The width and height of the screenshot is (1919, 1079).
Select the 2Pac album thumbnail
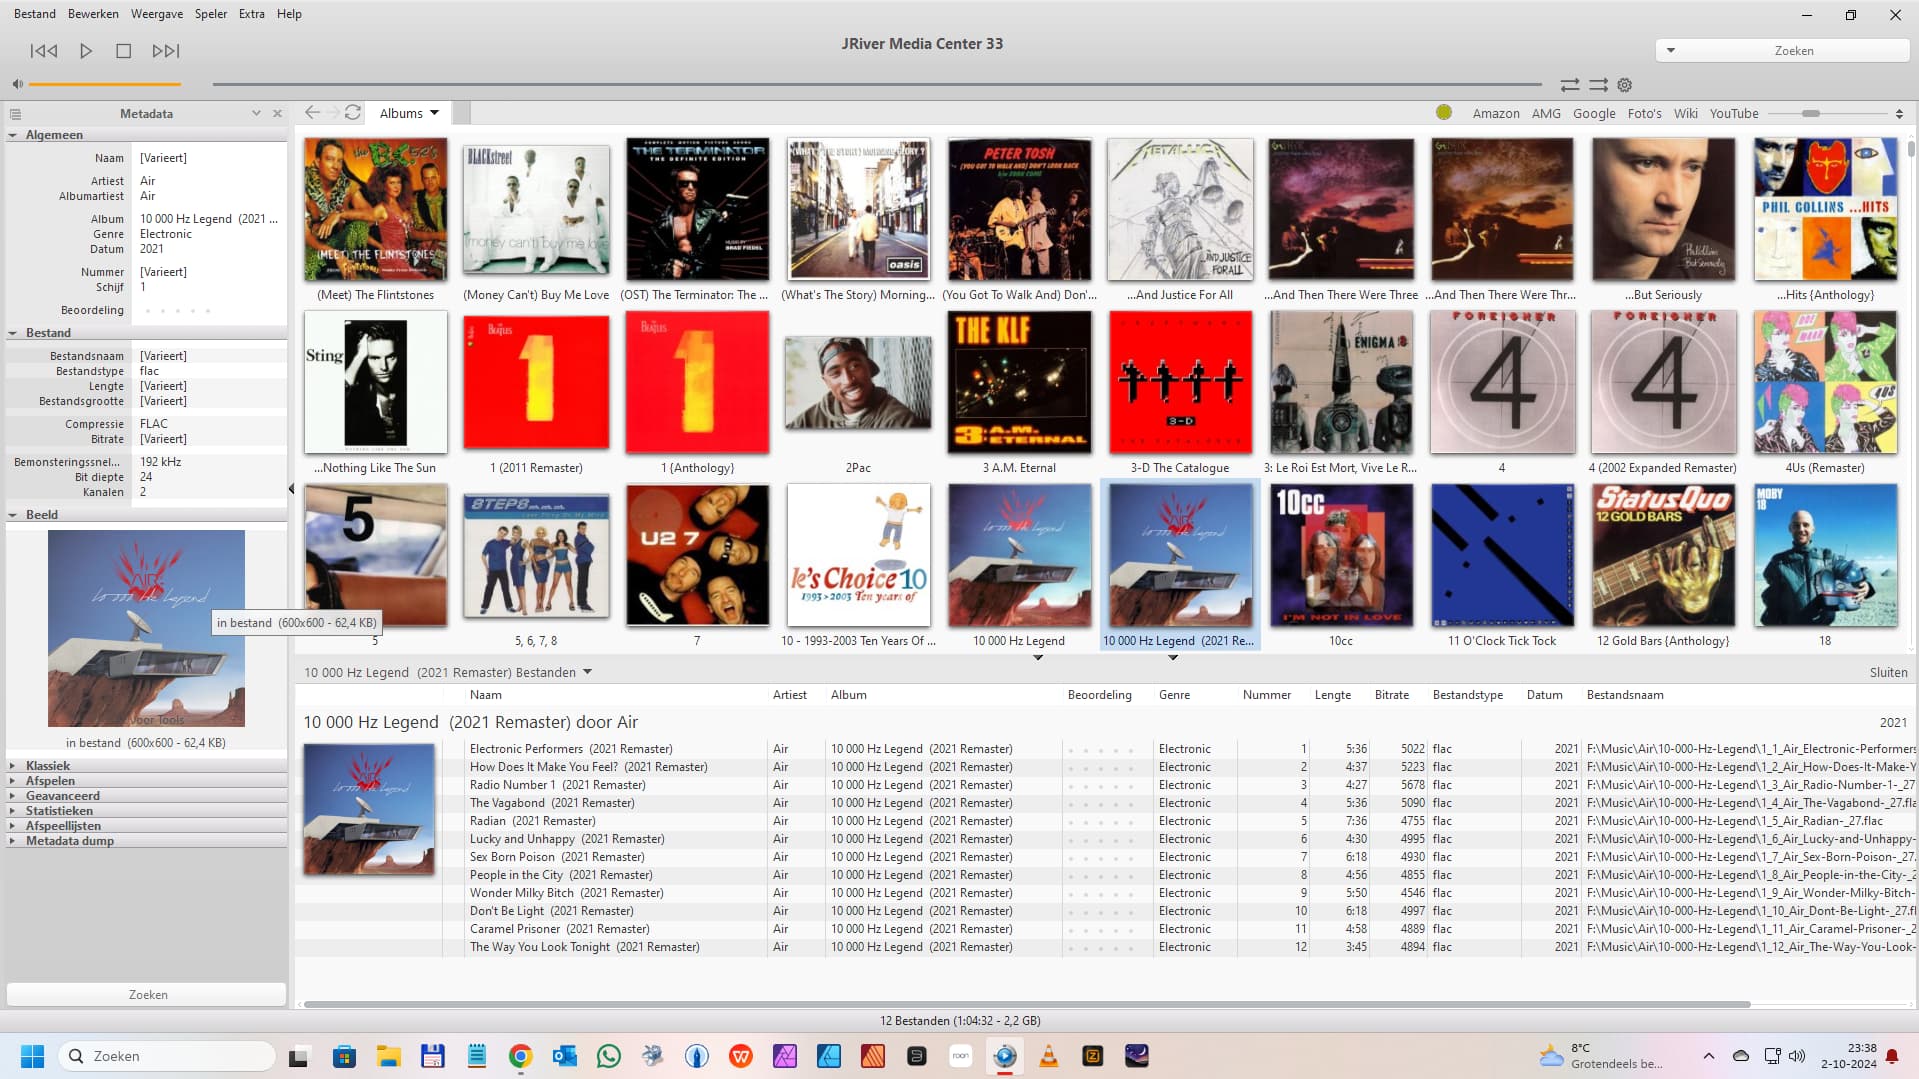(x=858, y=383)
